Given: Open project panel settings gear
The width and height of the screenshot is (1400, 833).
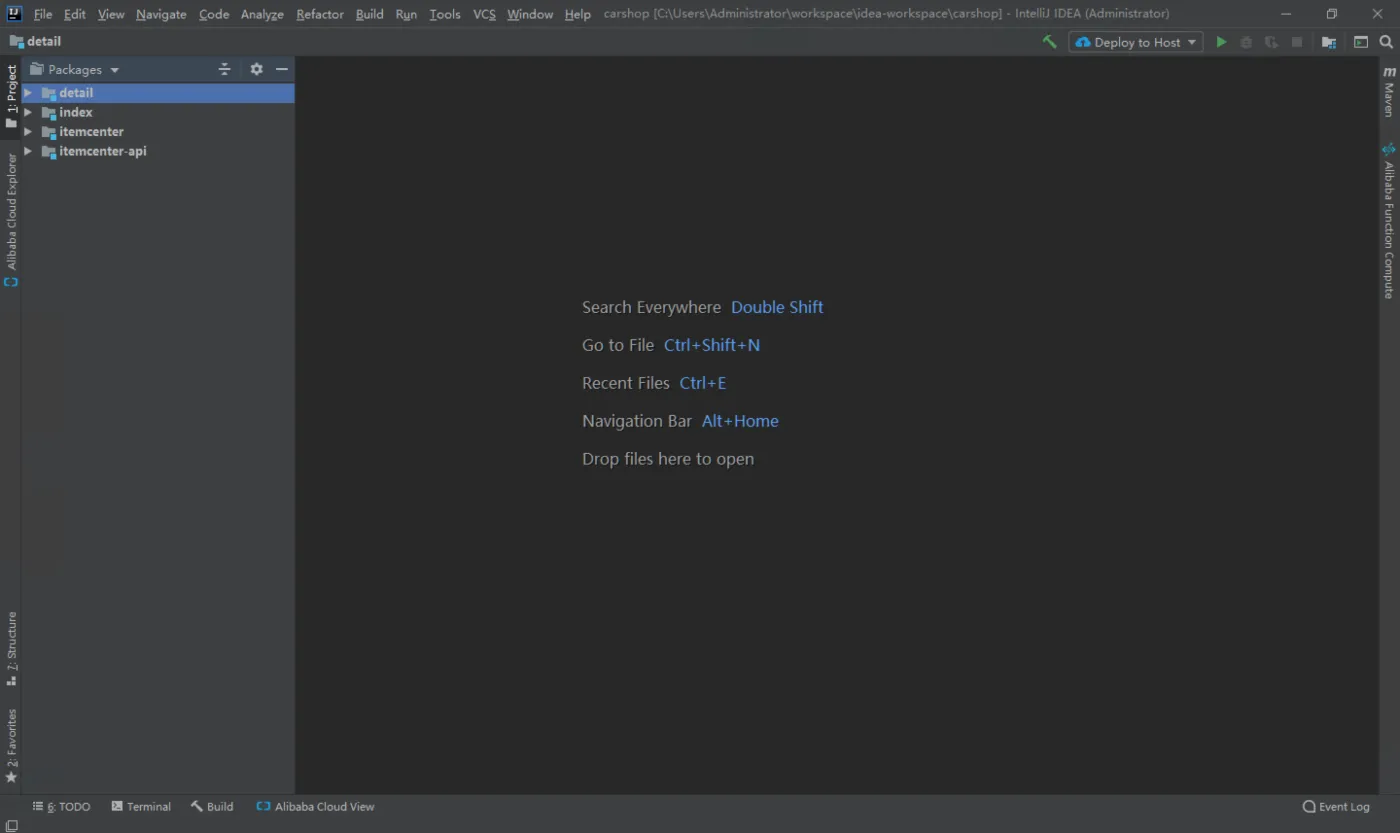Looking at the screenshot, I should (x=256, y=69).
